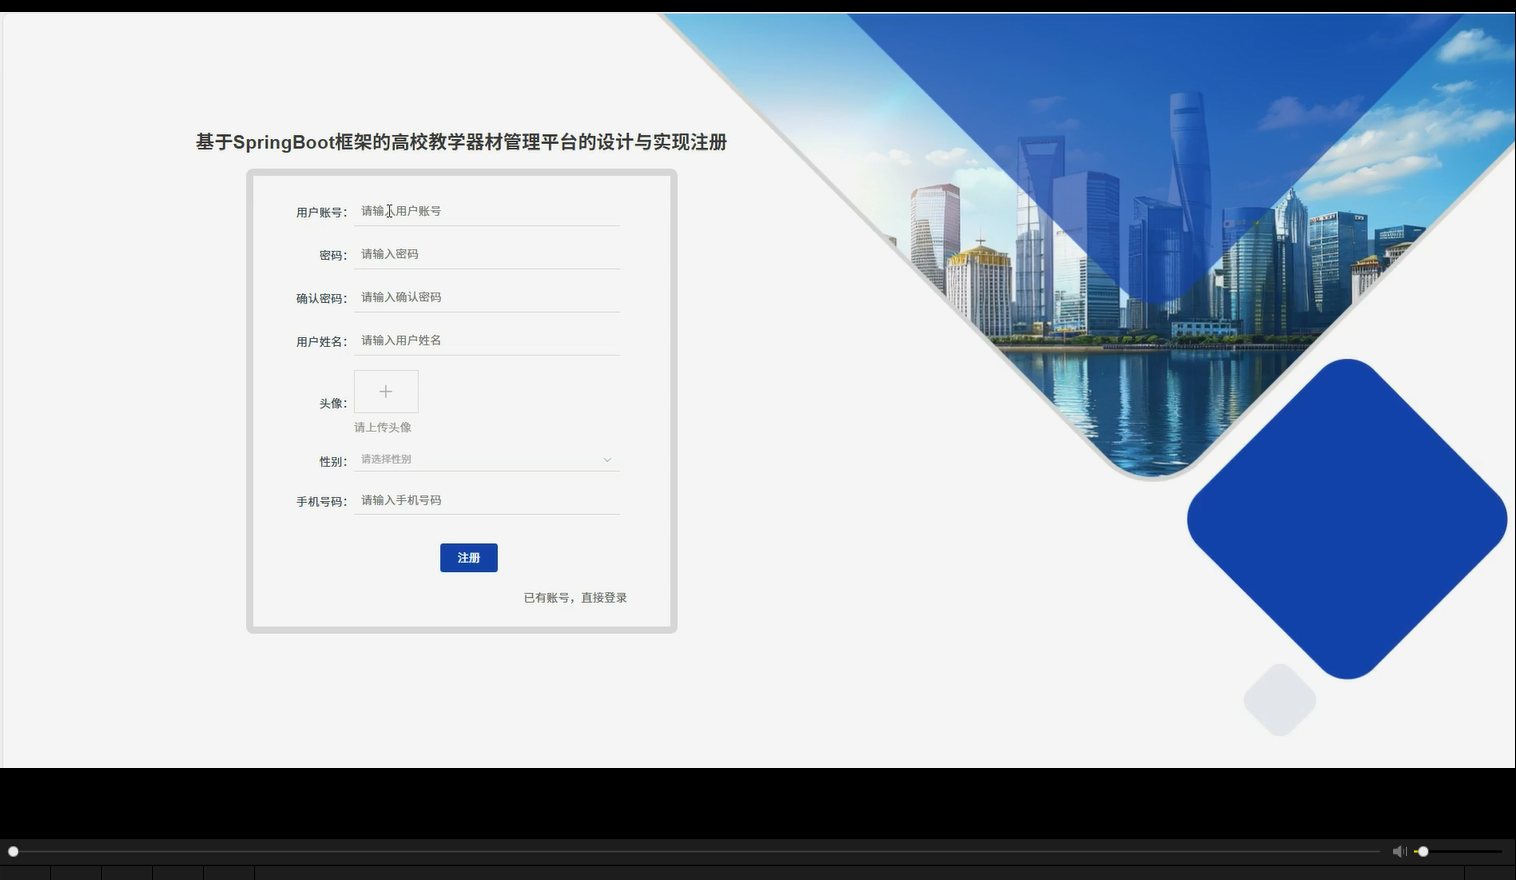Click the 请输入用户姓名 name field
This screenshot has width=1516, height=880.
click(487, 339)
